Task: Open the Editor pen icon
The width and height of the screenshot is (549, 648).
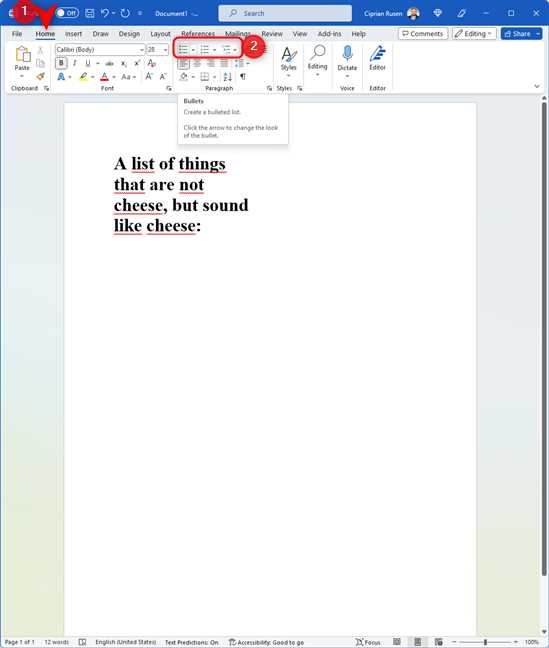Action: click(x=377, y=59)
